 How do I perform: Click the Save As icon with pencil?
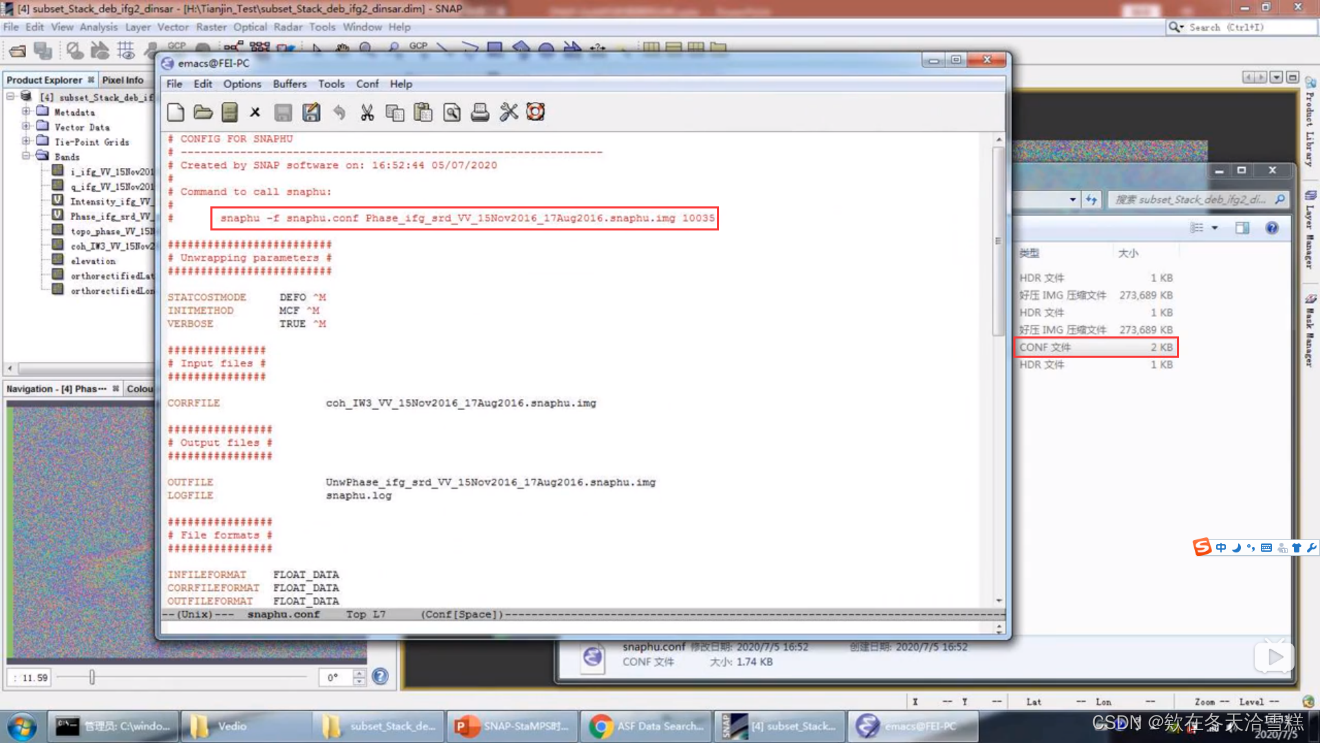click(311, 112)
